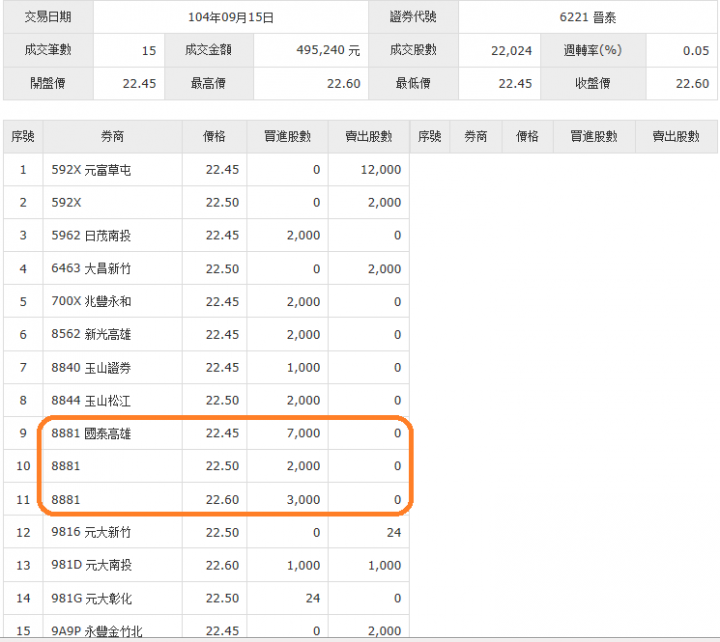Click the 成交筆數 label cell

tap(48, 50)
